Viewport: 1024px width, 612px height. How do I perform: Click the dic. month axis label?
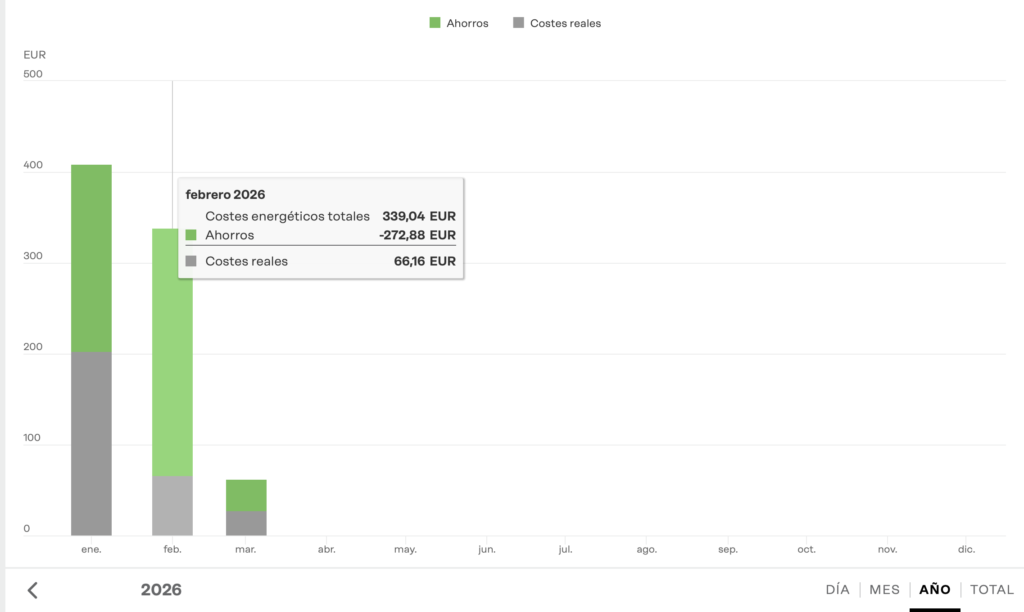coord(966,550)
